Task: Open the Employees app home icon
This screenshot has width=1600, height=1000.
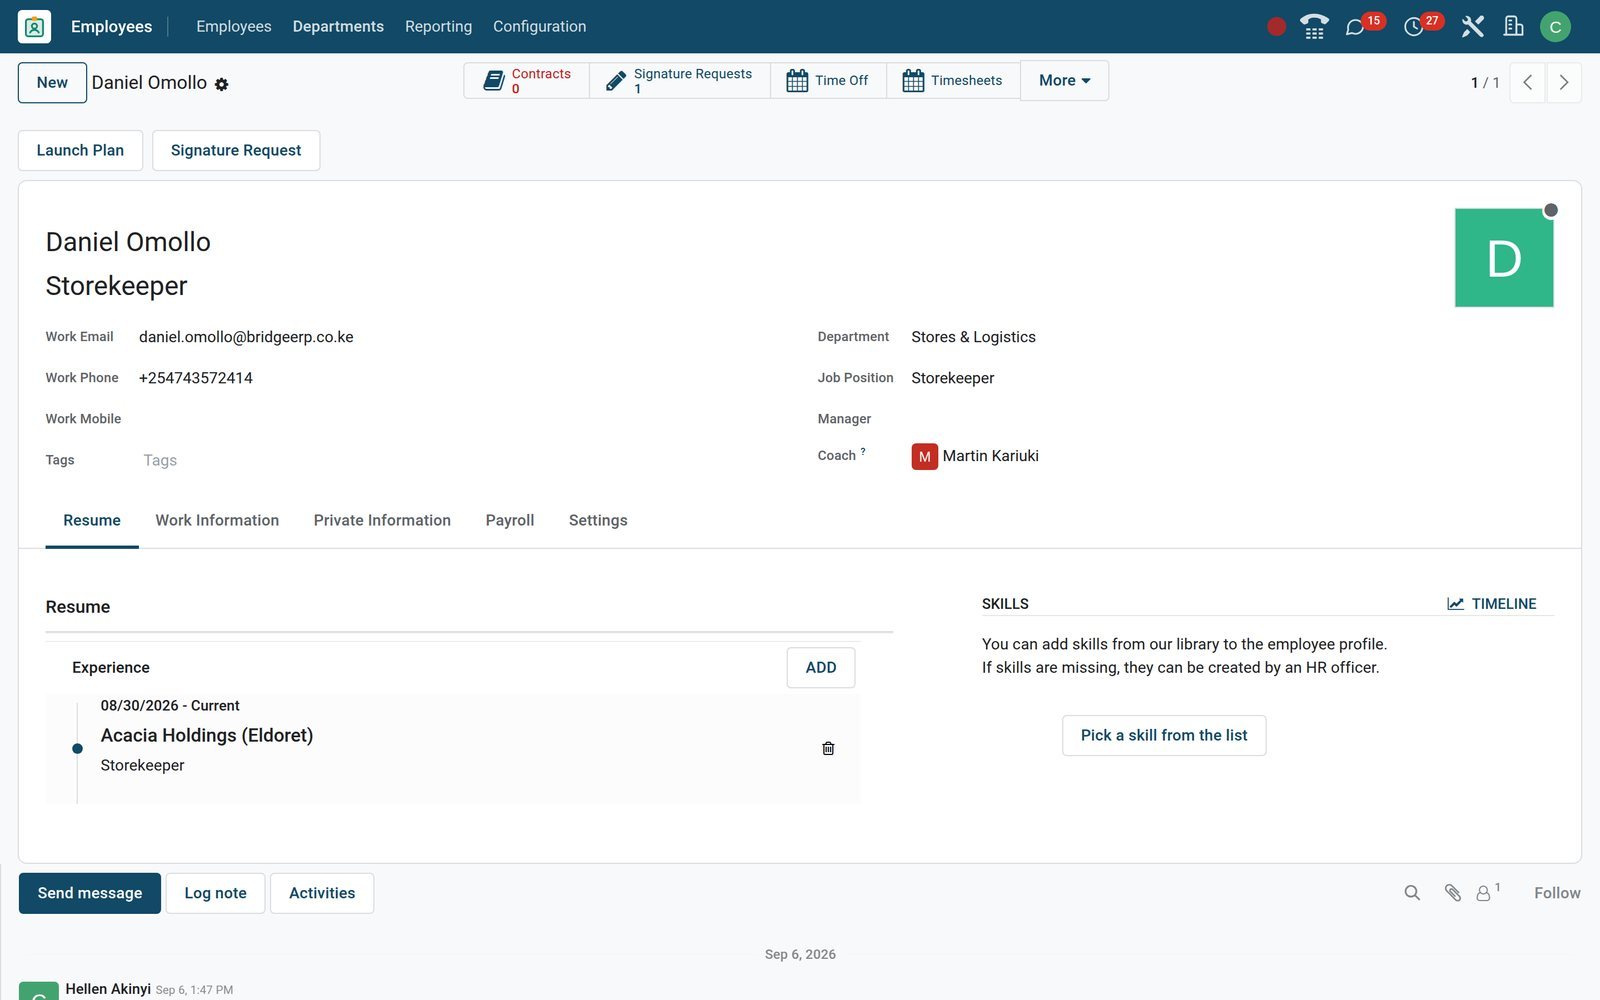Action: [34, 27]
